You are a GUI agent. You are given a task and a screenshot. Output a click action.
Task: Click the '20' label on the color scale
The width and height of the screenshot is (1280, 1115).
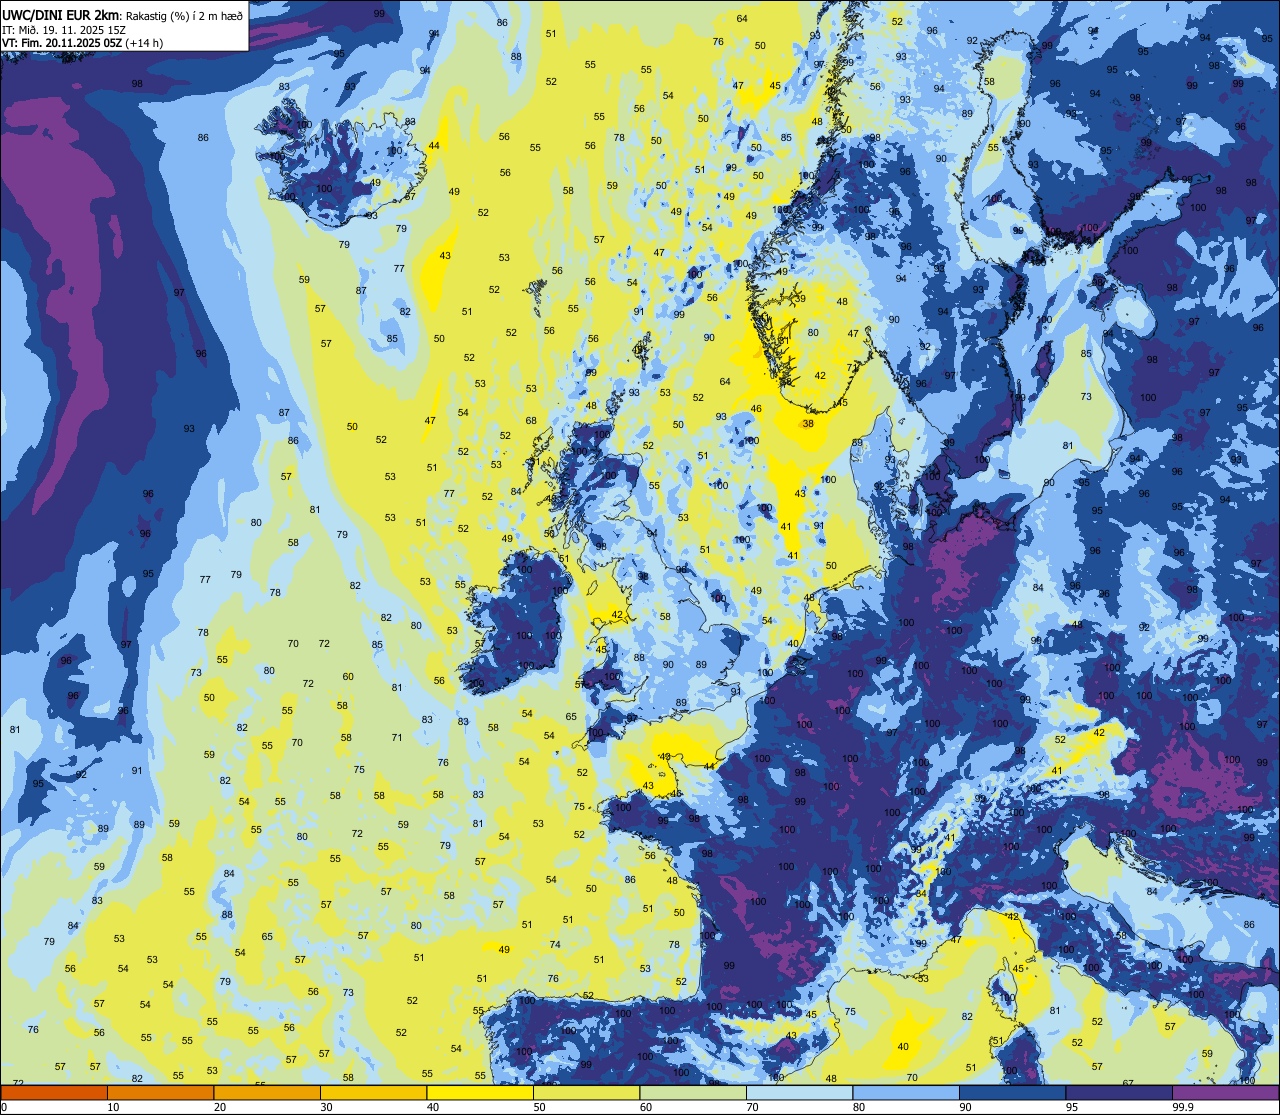220,1107
